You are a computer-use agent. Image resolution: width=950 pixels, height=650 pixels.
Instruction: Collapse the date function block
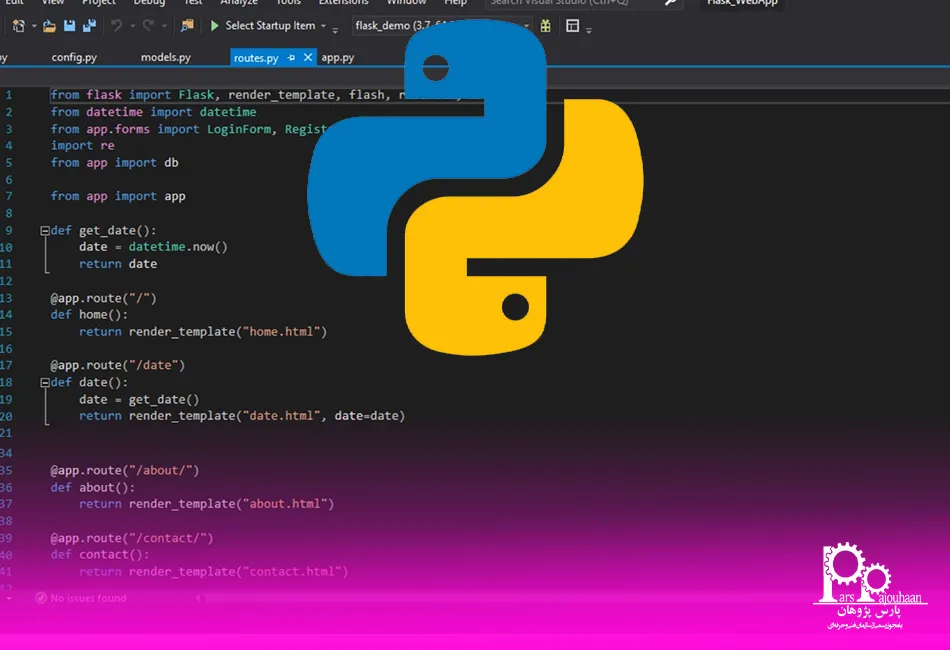click(45, 382)
